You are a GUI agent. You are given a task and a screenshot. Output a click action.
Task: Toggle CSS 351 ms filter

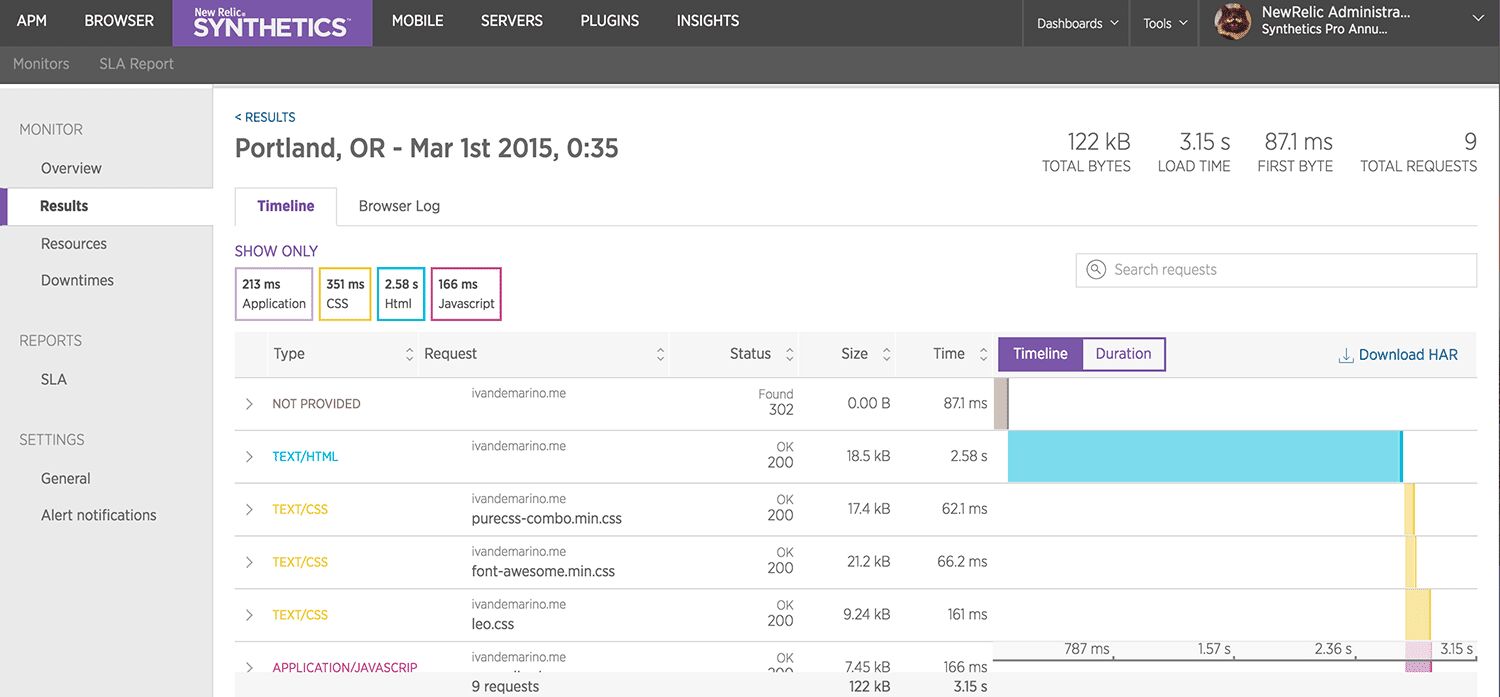[x=345, y=294]
